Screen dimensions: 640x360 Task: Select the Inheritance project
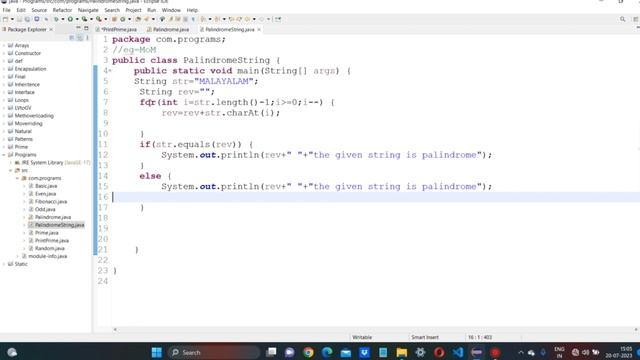coord(27,84)
